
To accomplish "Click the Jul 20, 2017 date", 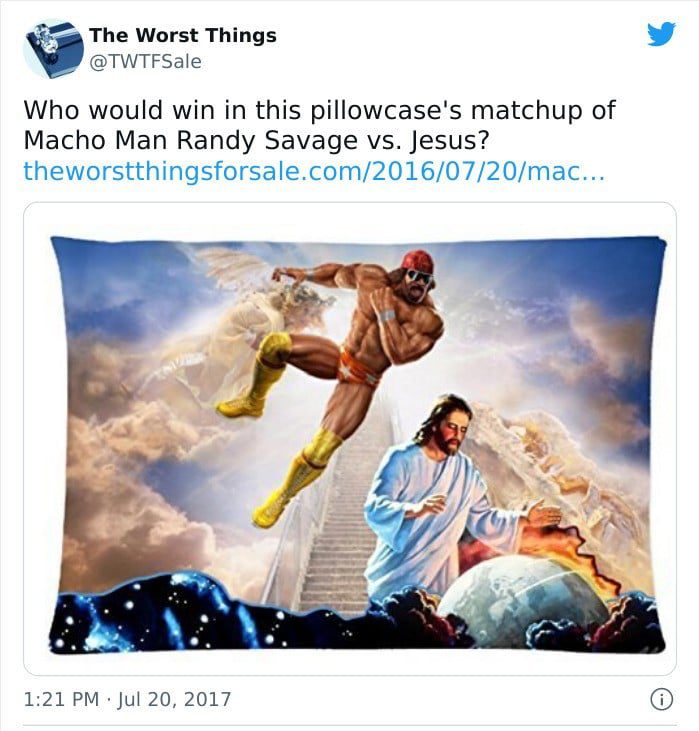I will point(174,699).
